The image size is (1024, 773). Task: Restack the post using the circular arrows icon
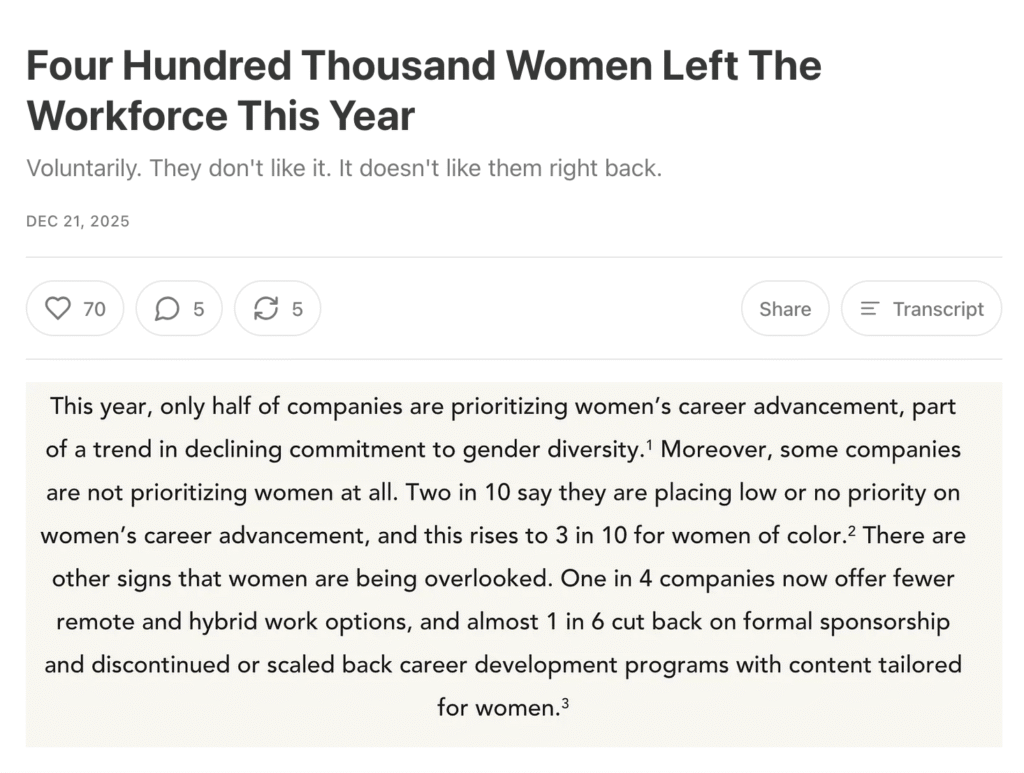point(266,309)
